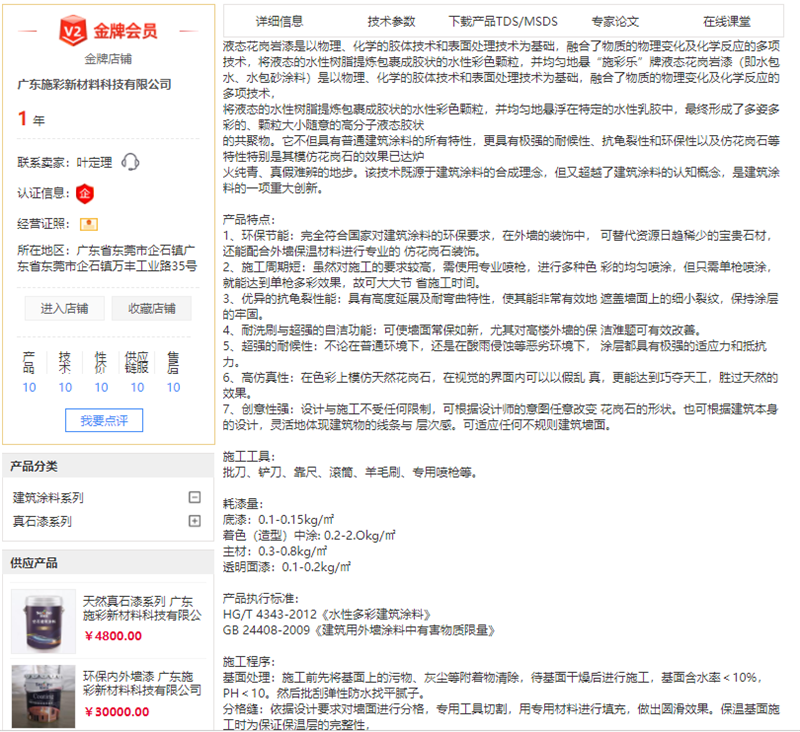Viewport: 800px width, 732px height.
Task: Open 真石漆系列 category link
Action: [42, 521]
